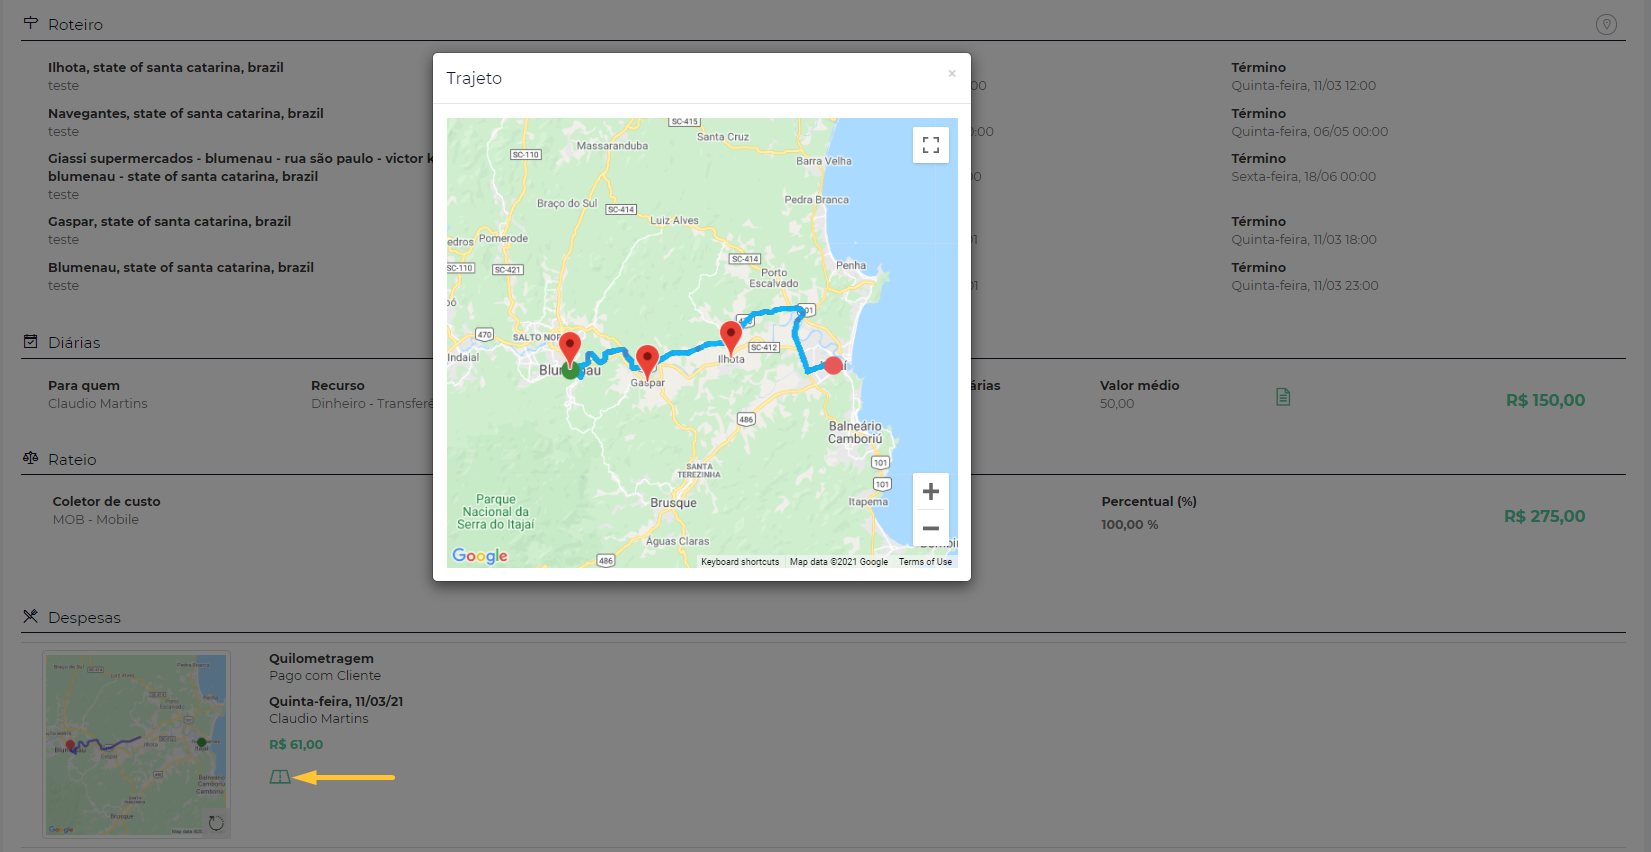Zoom in on the map with plus button
This screenshot has width=1651, height=852.
point(930,491)
